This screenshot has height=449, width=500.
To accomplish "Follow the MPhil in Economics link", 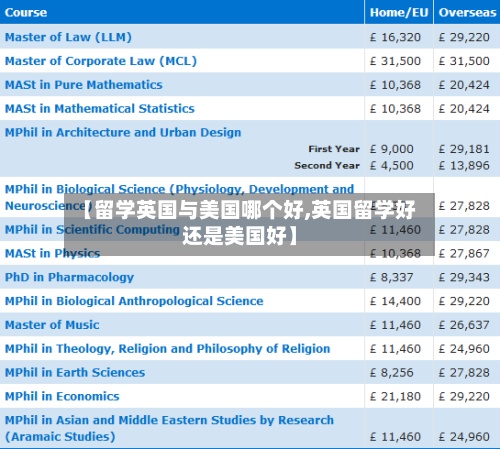I will (x=62, y=396).
